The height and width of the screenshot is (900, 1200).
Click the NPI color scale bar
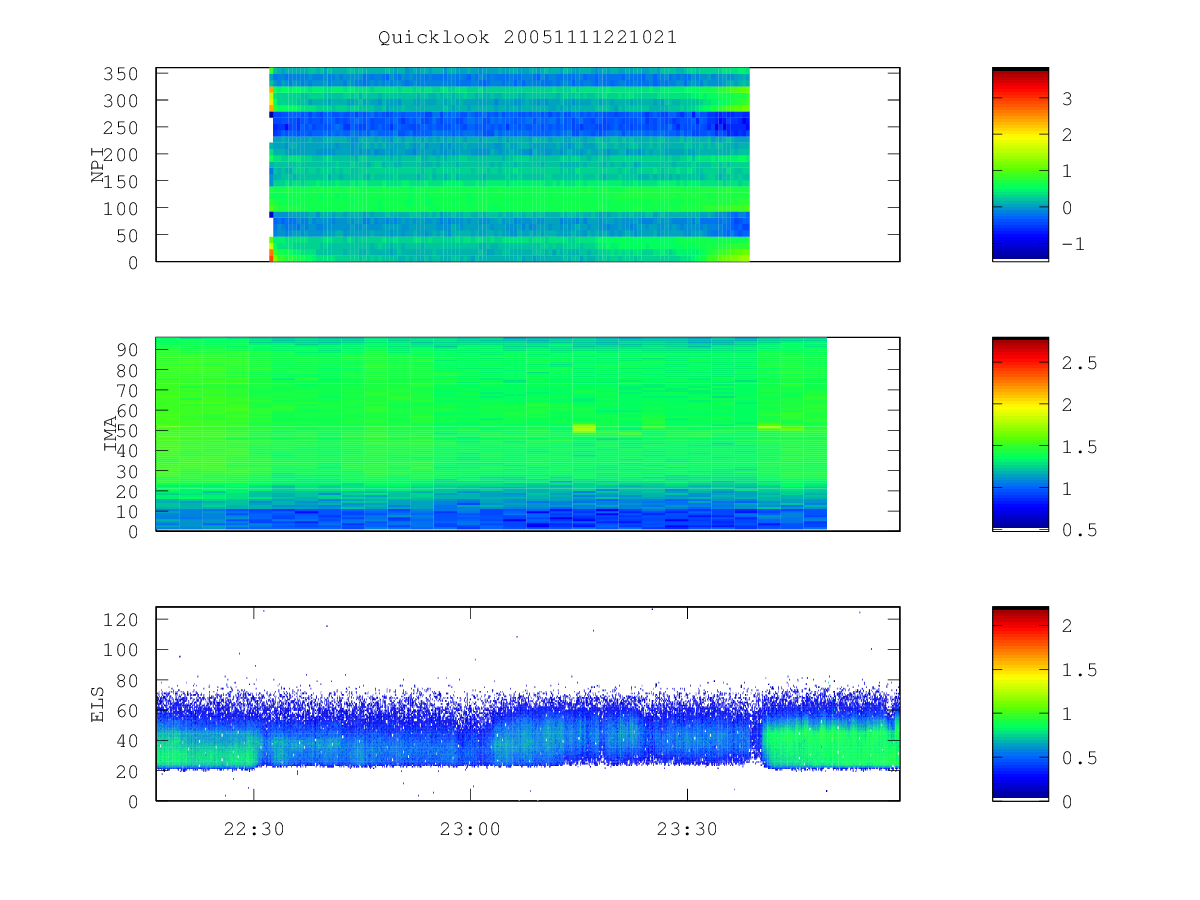coord(1020,164)
